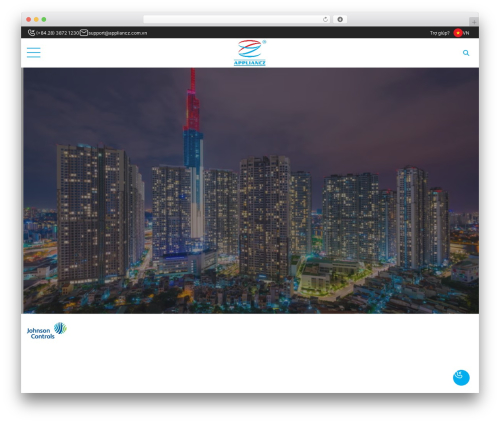Open a new browser tab with the plus button
This screenshot has width=500, height=423.
[474, 22]
